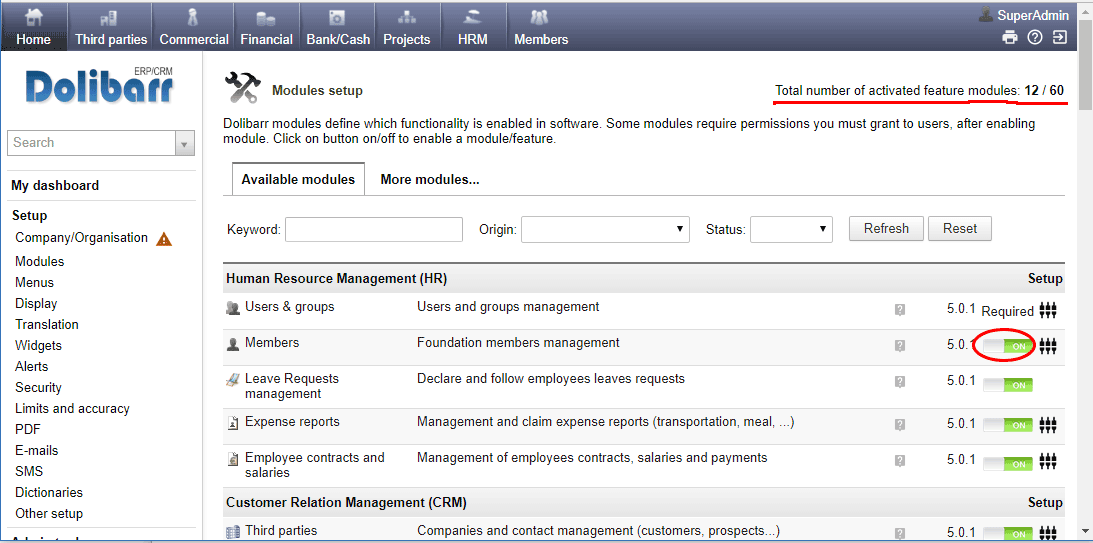Show help info for Leave Requests management
This screenshot has width=1093, height=543.
pyautogui.click(x=900, y=382)
